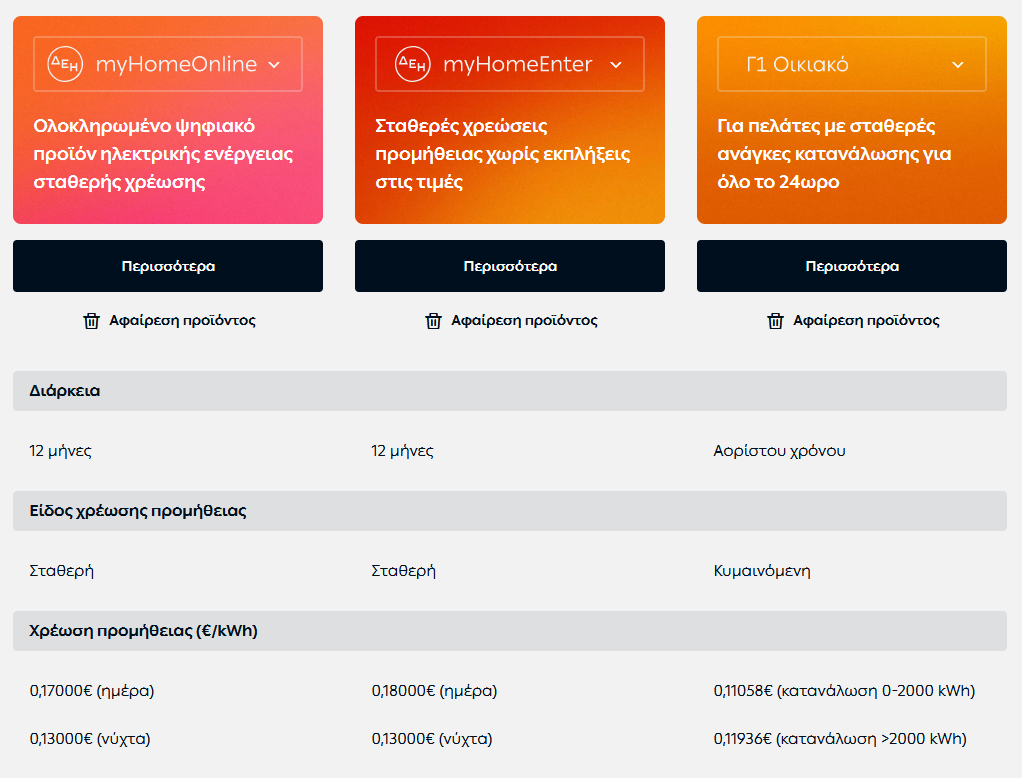The image size is (1022, 778).
Task: Click the Διάρκεια section header
Action: (x=510, y=391)
